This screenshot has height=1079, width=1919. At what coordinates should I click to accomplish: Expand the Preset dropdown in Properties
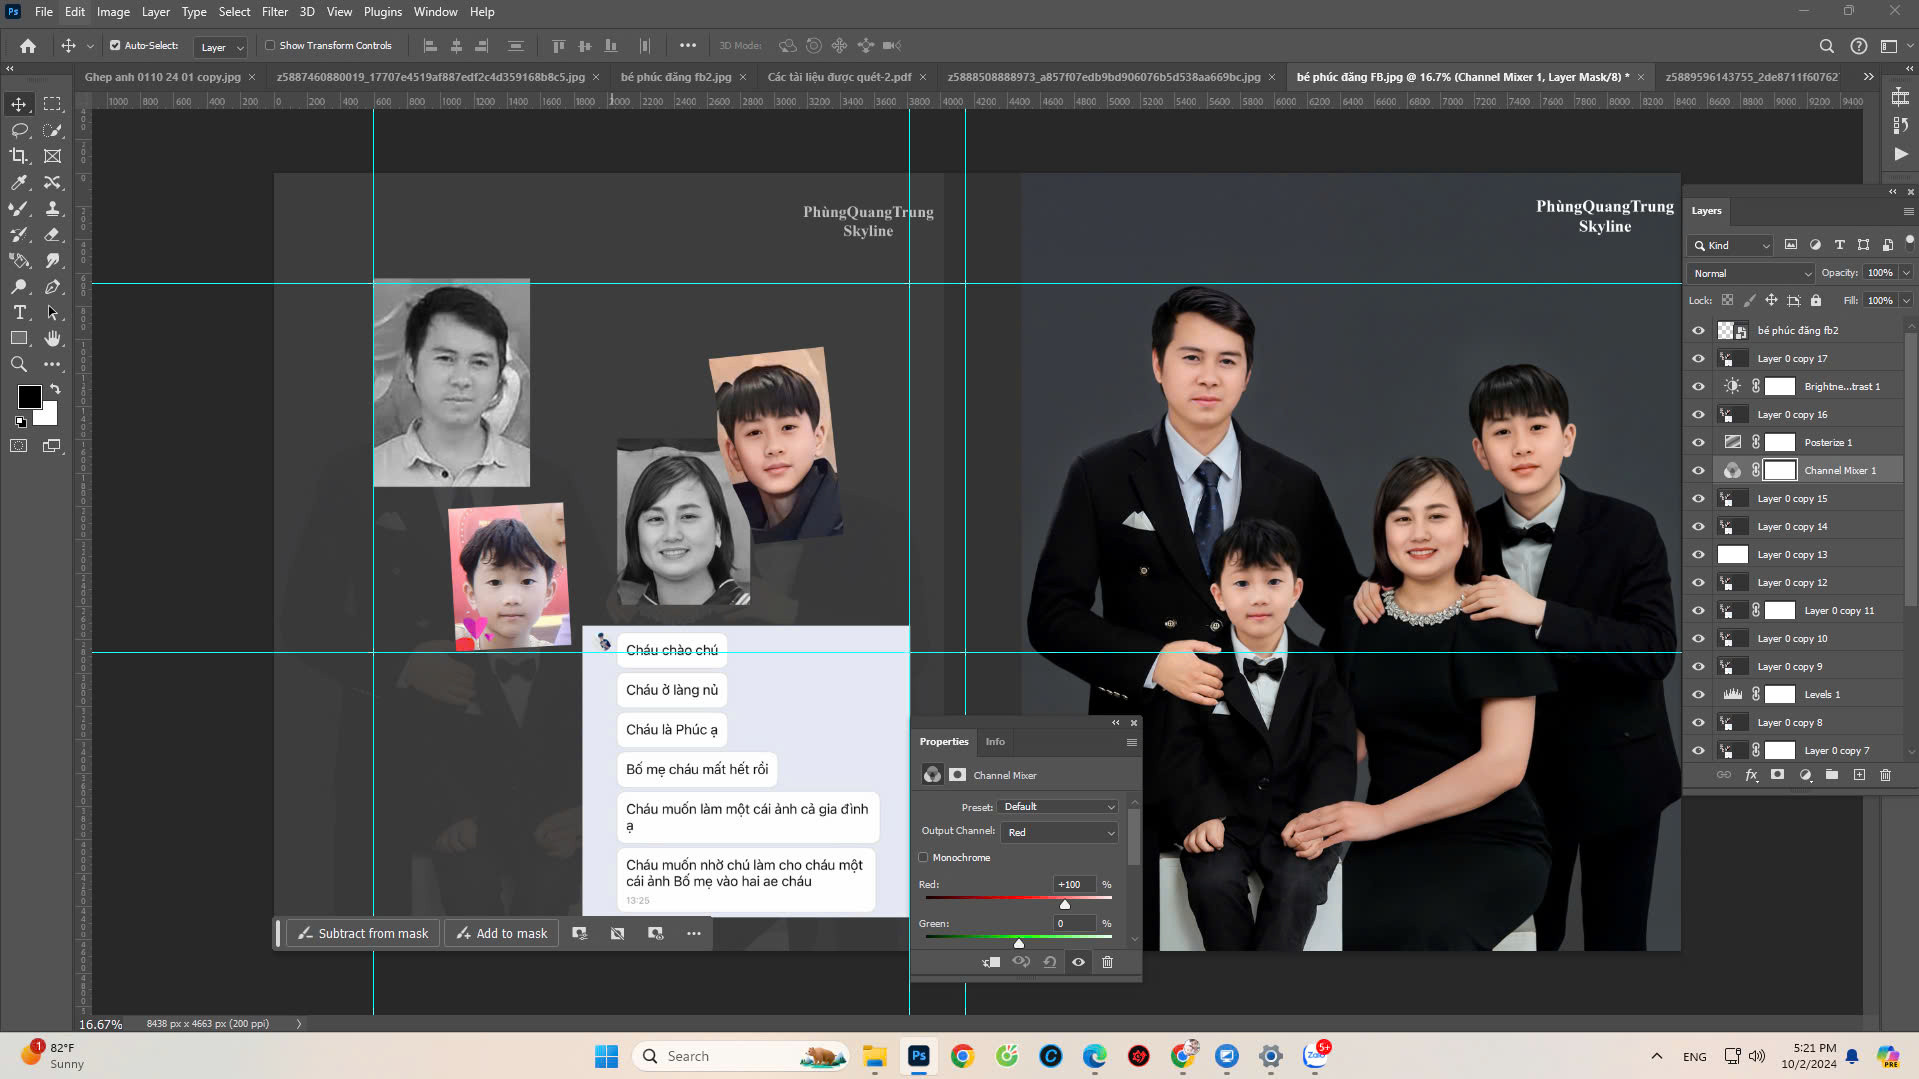pyautogui.click(x=1058, y=807)
